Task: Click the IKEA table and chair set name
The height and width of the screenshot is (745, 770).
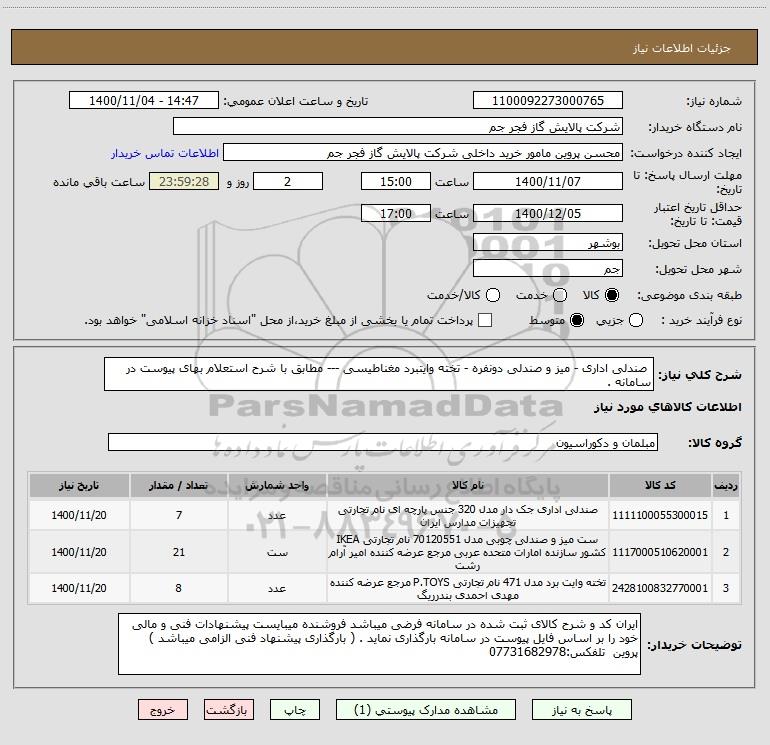Action: [x=468, y=552]
